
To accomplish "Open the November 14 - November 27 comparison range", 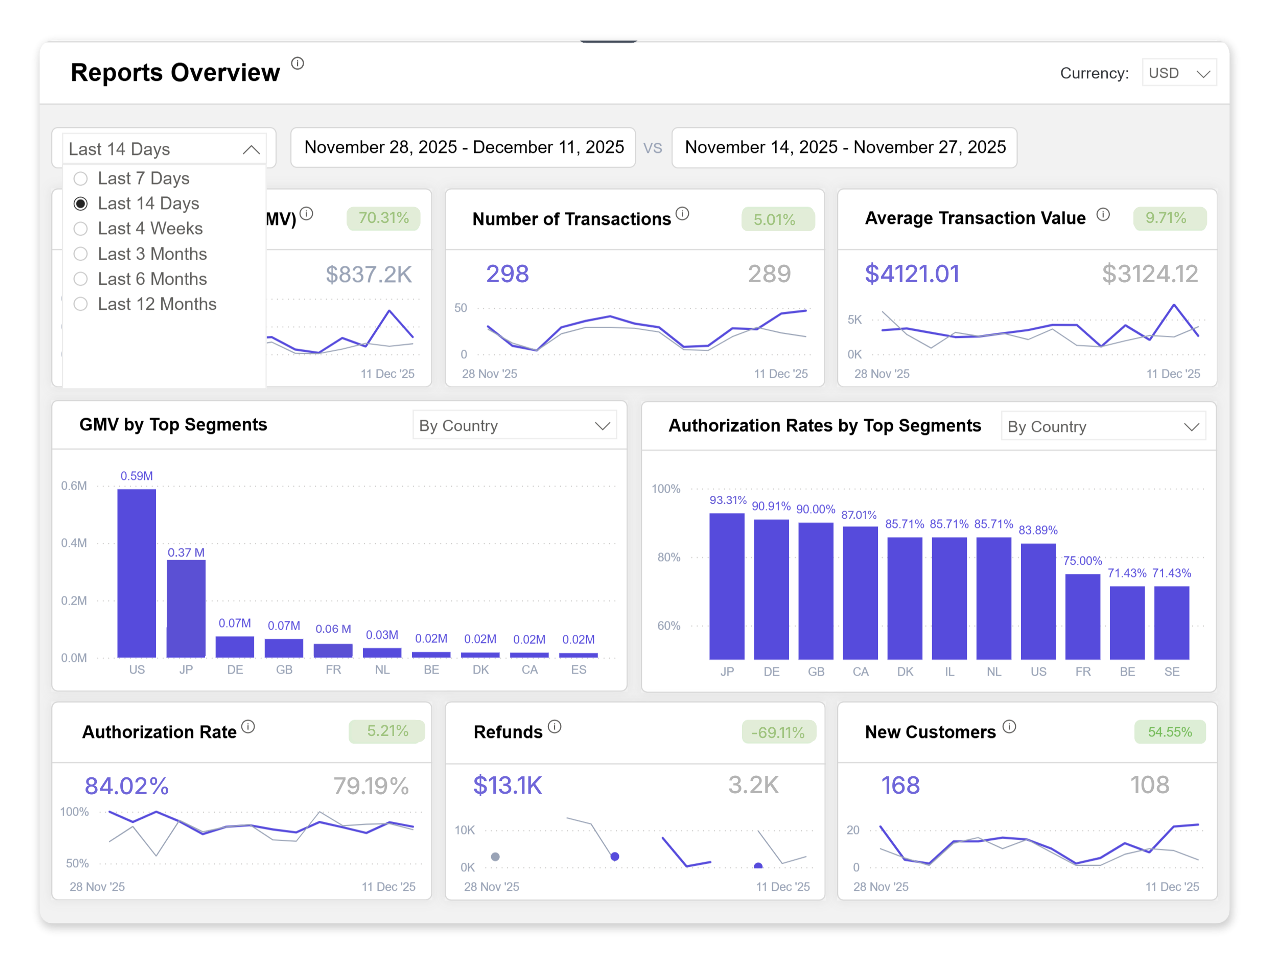I will pyautogui.click(x=845, y=147).
